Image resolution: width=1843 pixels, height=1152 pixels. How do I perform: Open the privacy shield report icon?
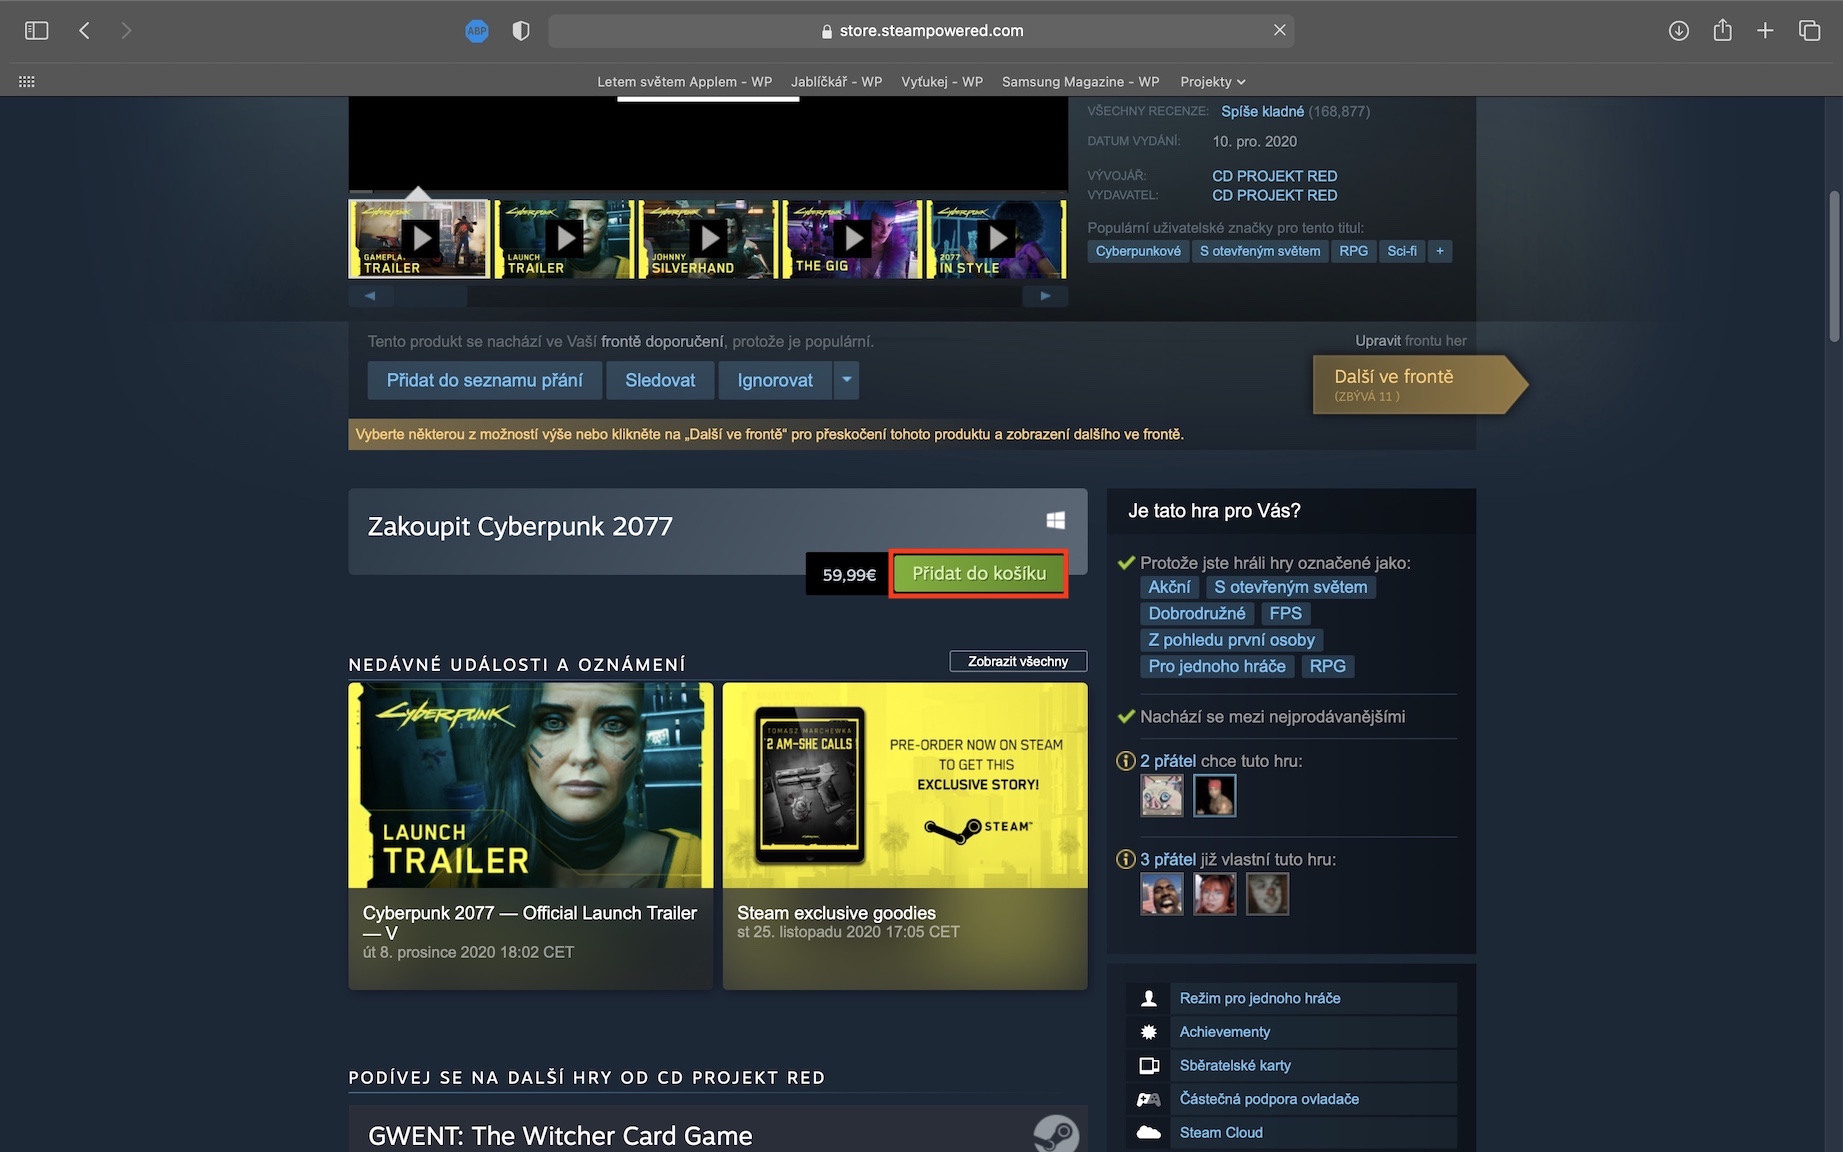tap(521, 31)
